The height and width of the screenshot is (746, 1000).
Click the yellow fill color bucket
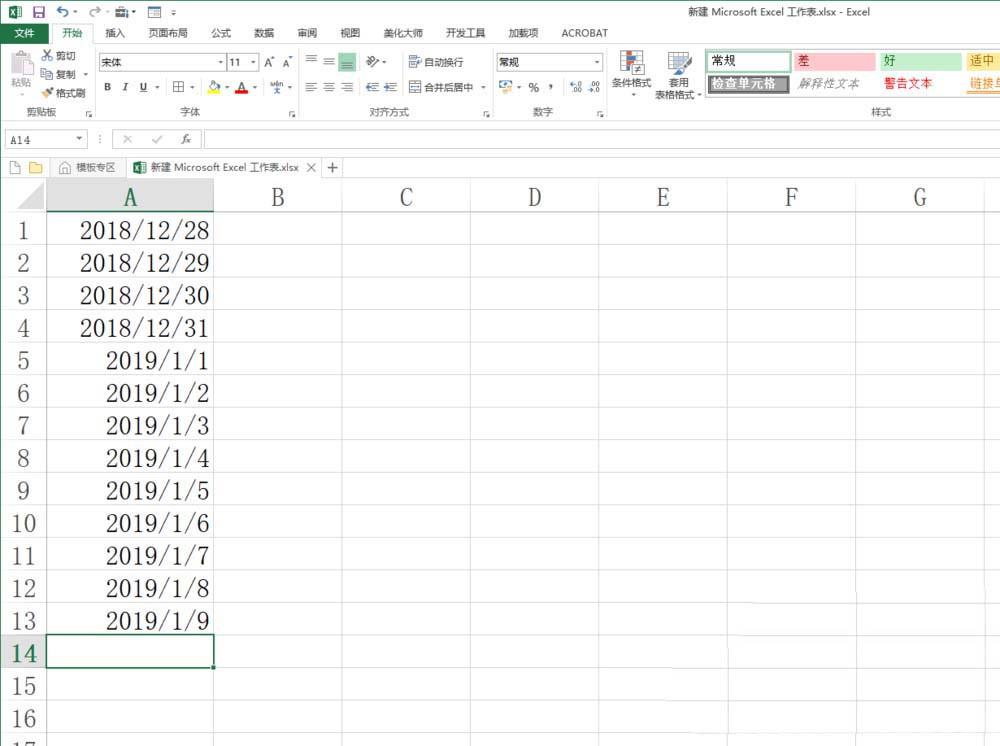[x=213, y=87]
